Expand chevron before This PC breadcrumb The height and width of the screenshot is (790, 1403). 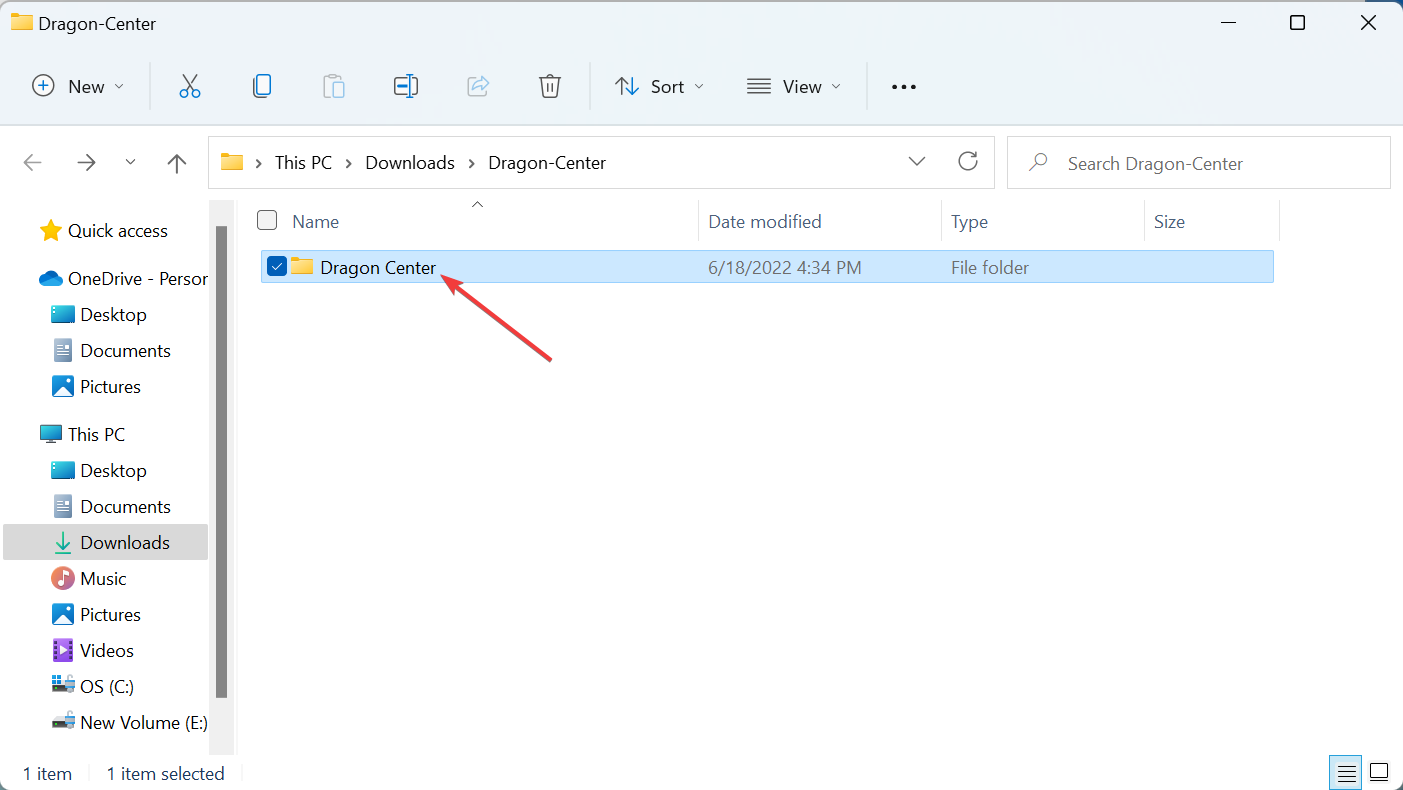[x=259, y=163]
